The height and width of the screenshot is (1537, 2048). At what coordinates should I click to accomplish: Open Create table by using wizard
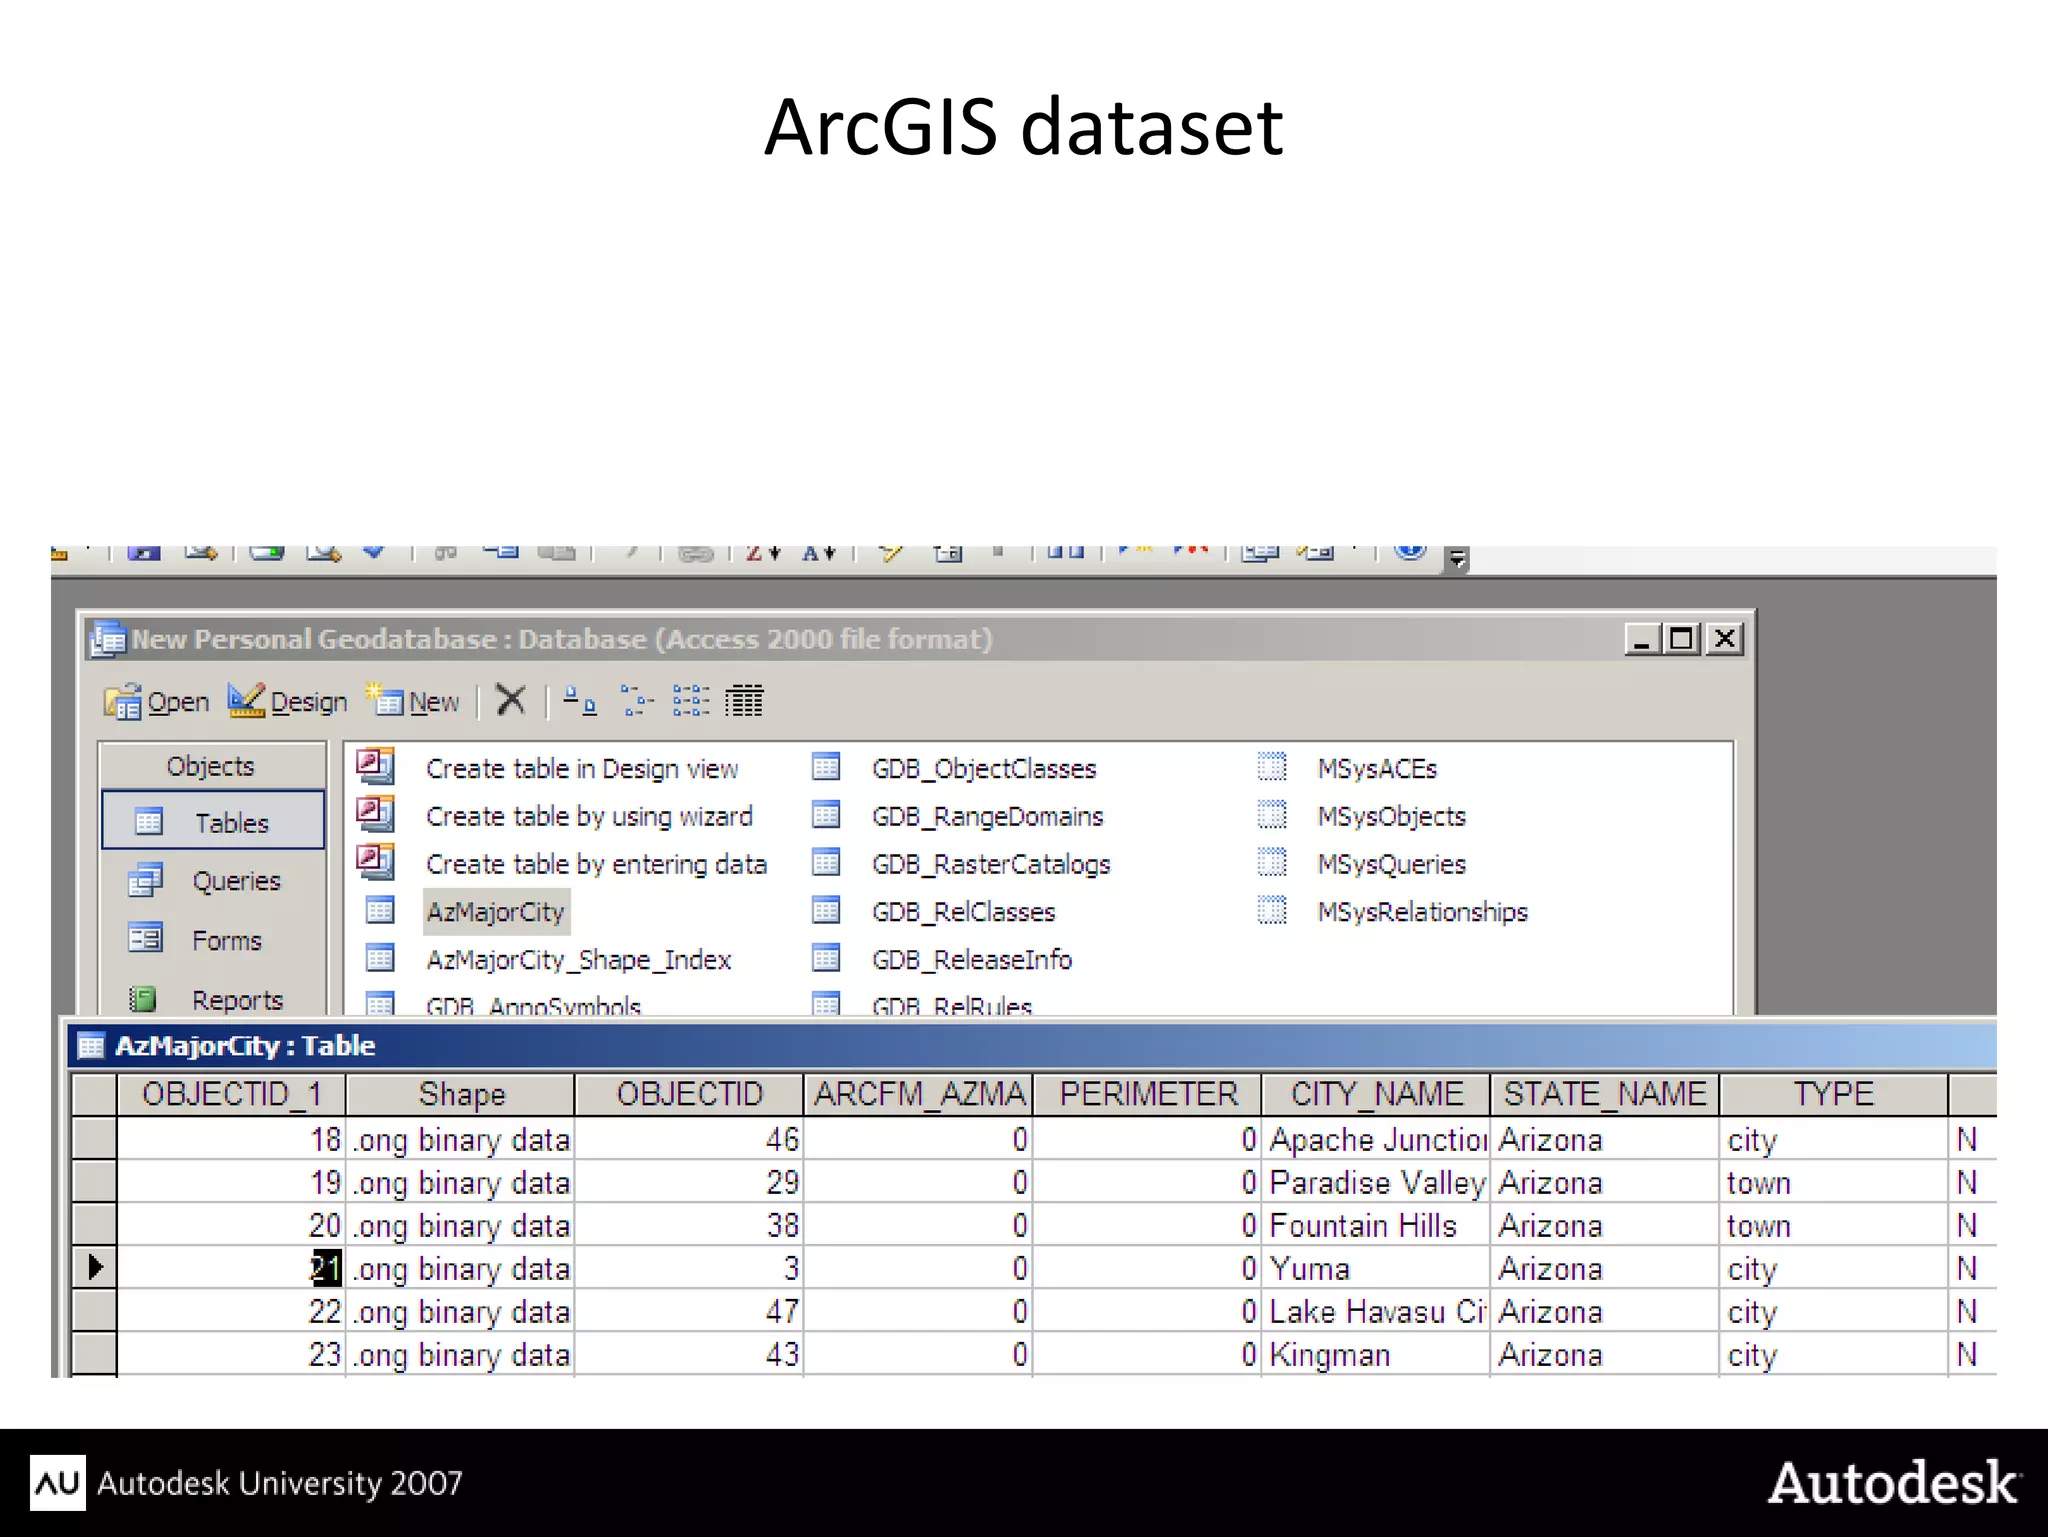589,817
